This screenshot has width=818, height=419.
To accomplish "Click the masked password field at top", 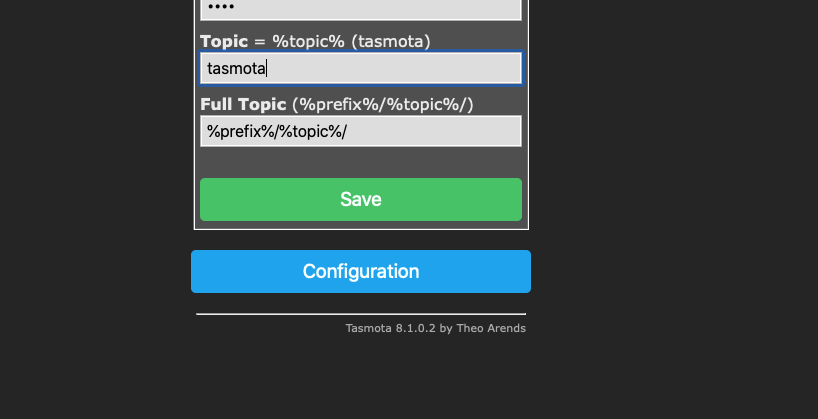I will click(360, 9).
